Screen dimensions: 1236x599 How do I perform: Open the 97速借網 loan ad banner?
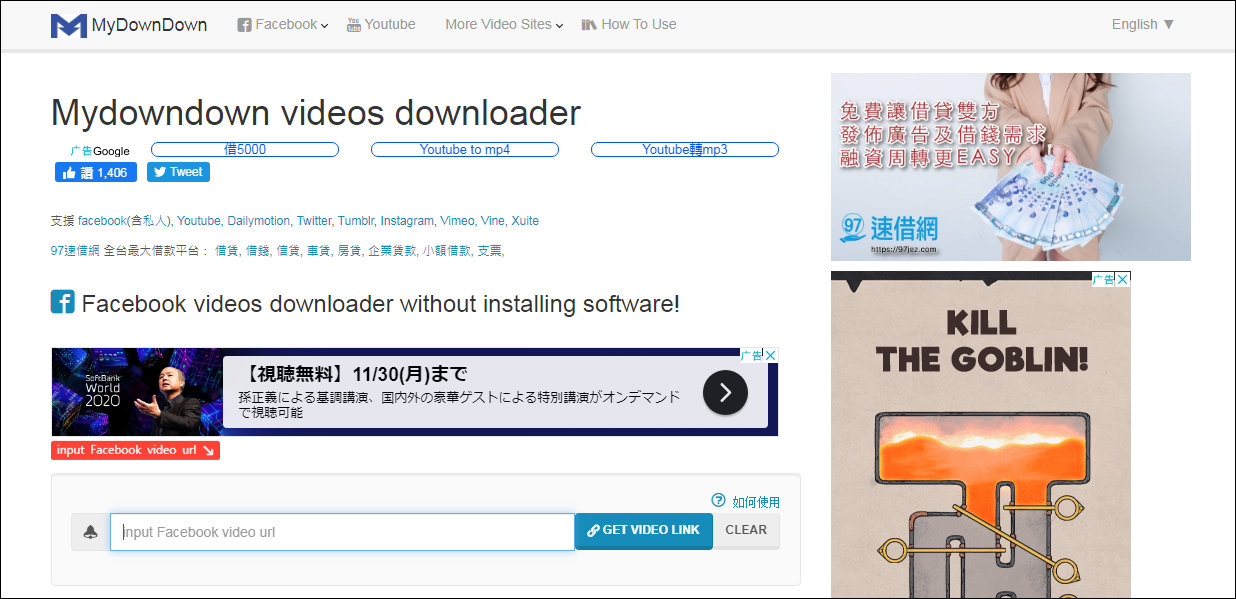(1011, 166)
